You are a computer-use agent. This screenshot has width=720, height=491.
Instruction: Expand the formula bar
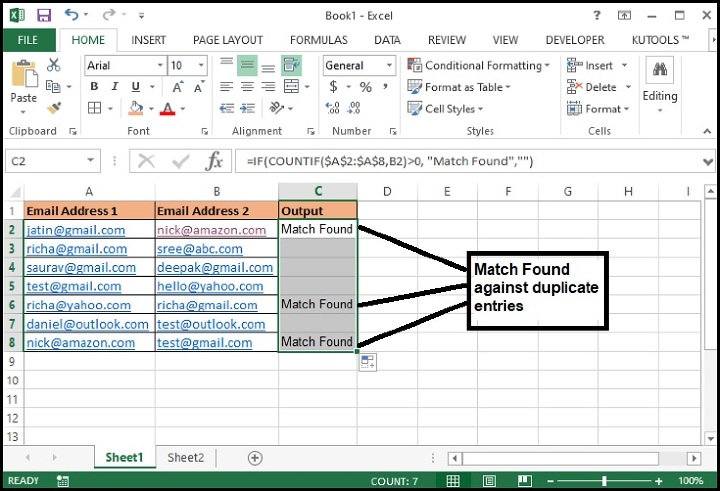[x=708, y=162]
